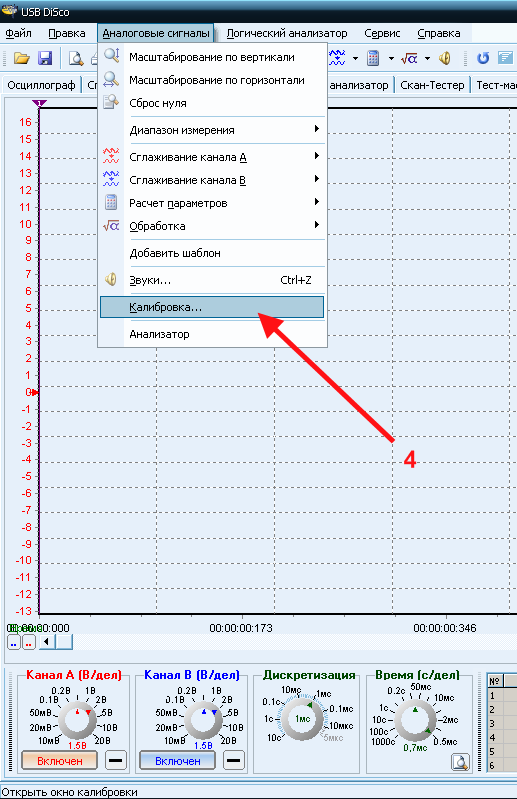
Task: Click row 1 in the № table
Action: (x=502, y=695)
